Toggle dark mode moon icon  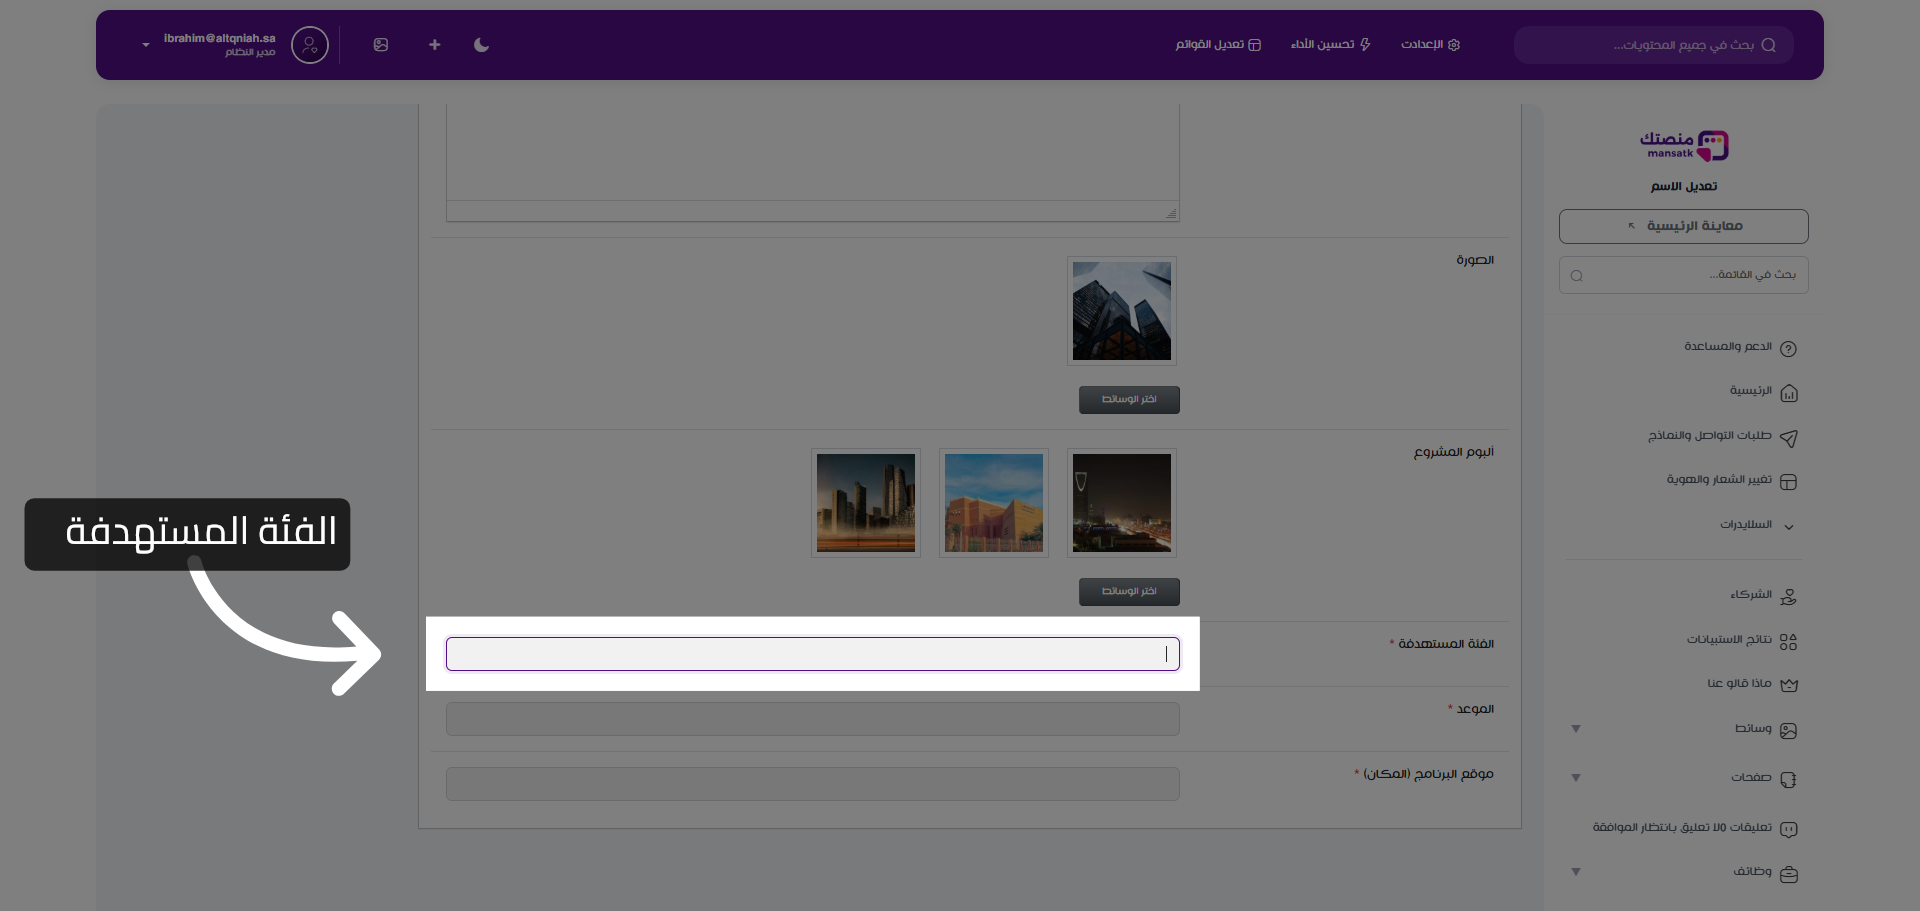(481, 45)
